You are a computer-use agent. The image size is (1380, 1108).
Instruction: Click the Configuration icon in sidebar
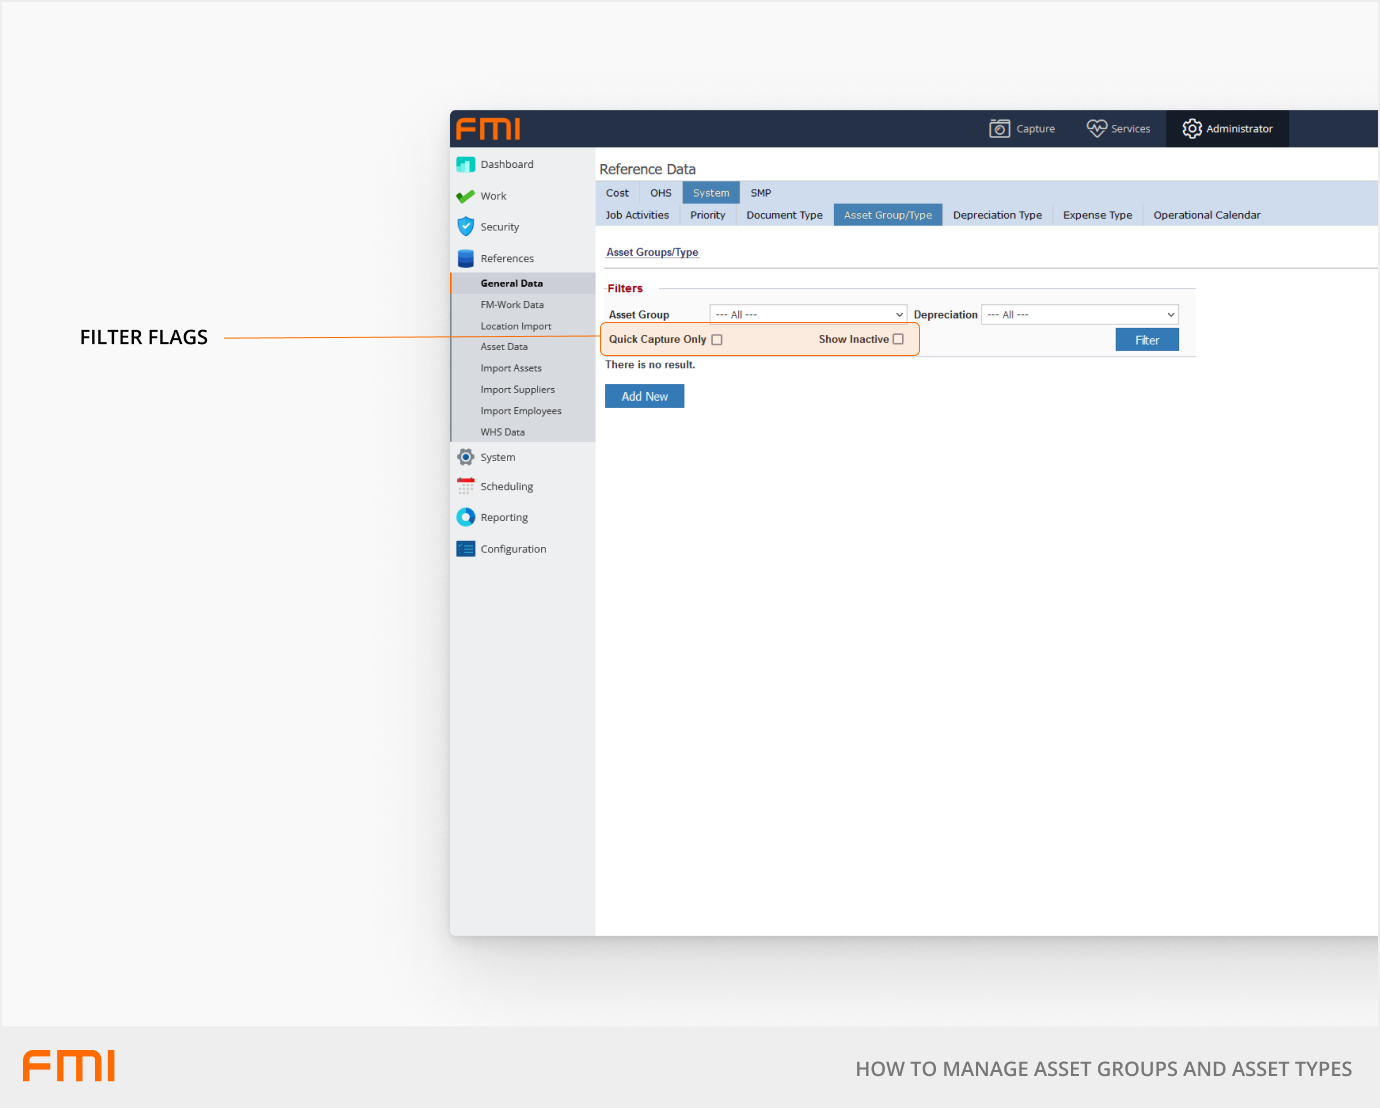coord(465,549)
